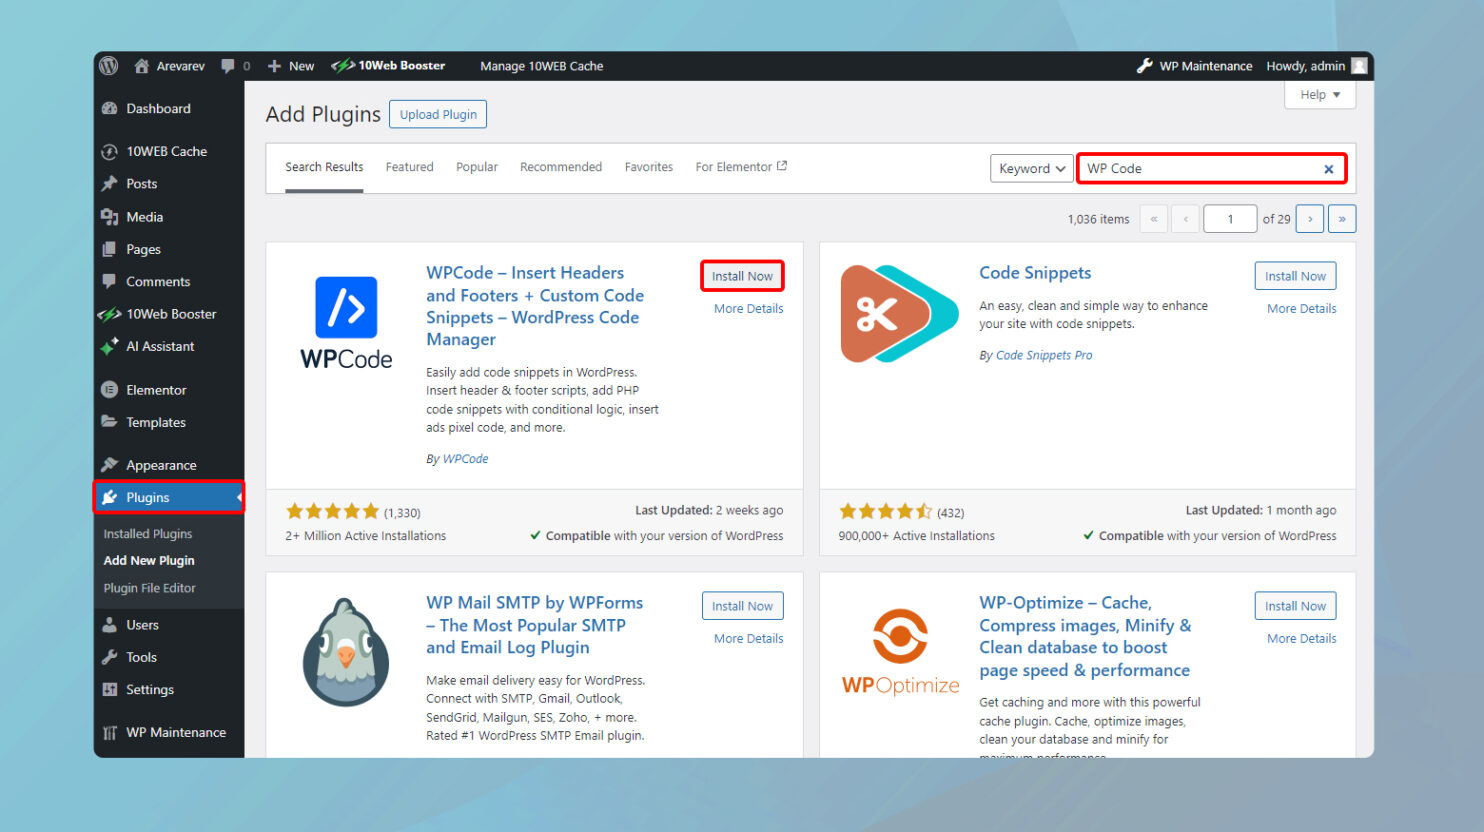
Task: Click the WordPress logo in admin bar
Action: (x=109, y=66)
